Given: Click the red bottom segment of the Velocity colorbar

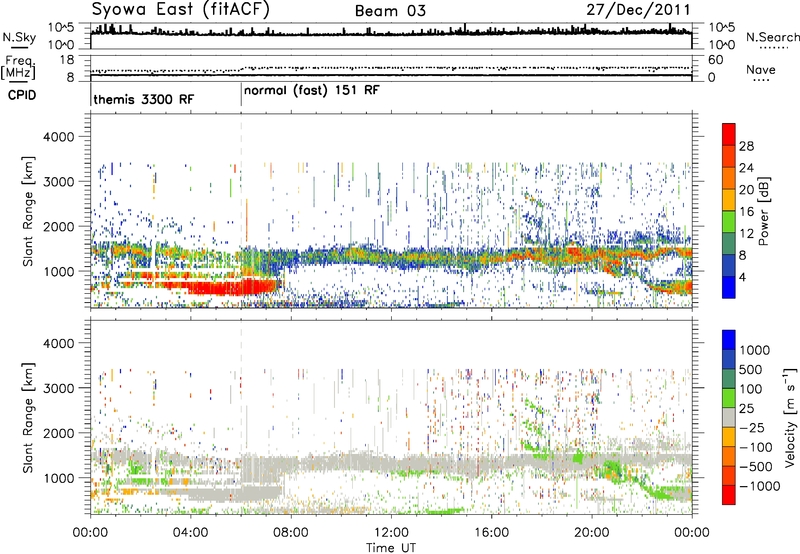Looking at the screenshot, I should point(729,495).
